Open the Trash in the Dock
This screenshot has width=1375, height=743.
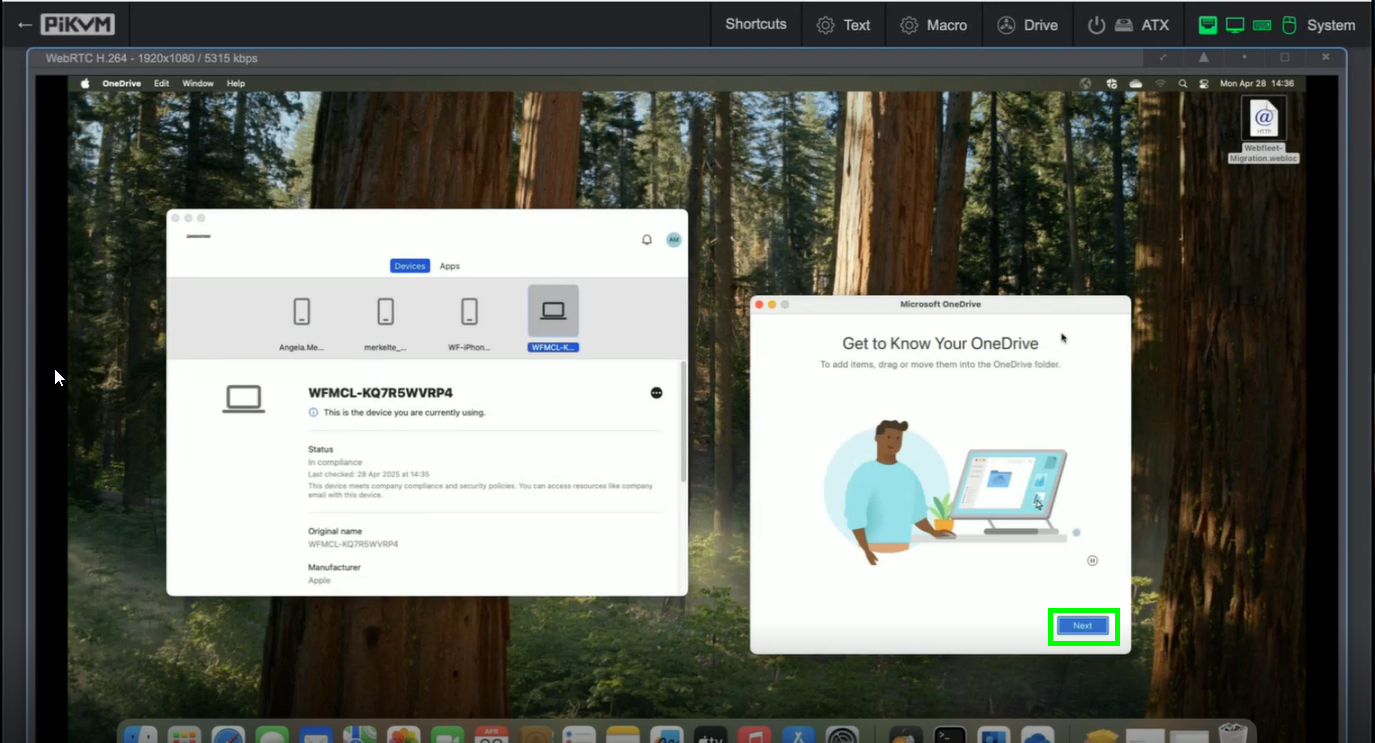[1232, 734]
